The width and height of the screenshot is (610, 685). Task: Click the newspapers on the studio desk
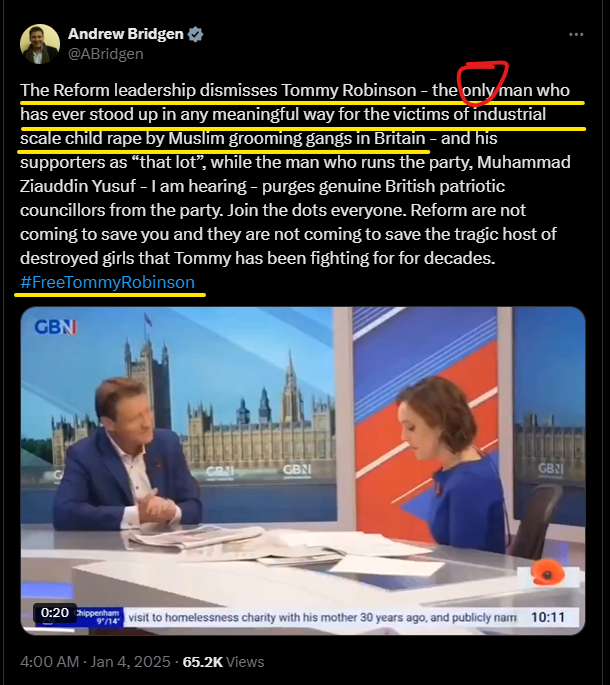coord(236,544)
